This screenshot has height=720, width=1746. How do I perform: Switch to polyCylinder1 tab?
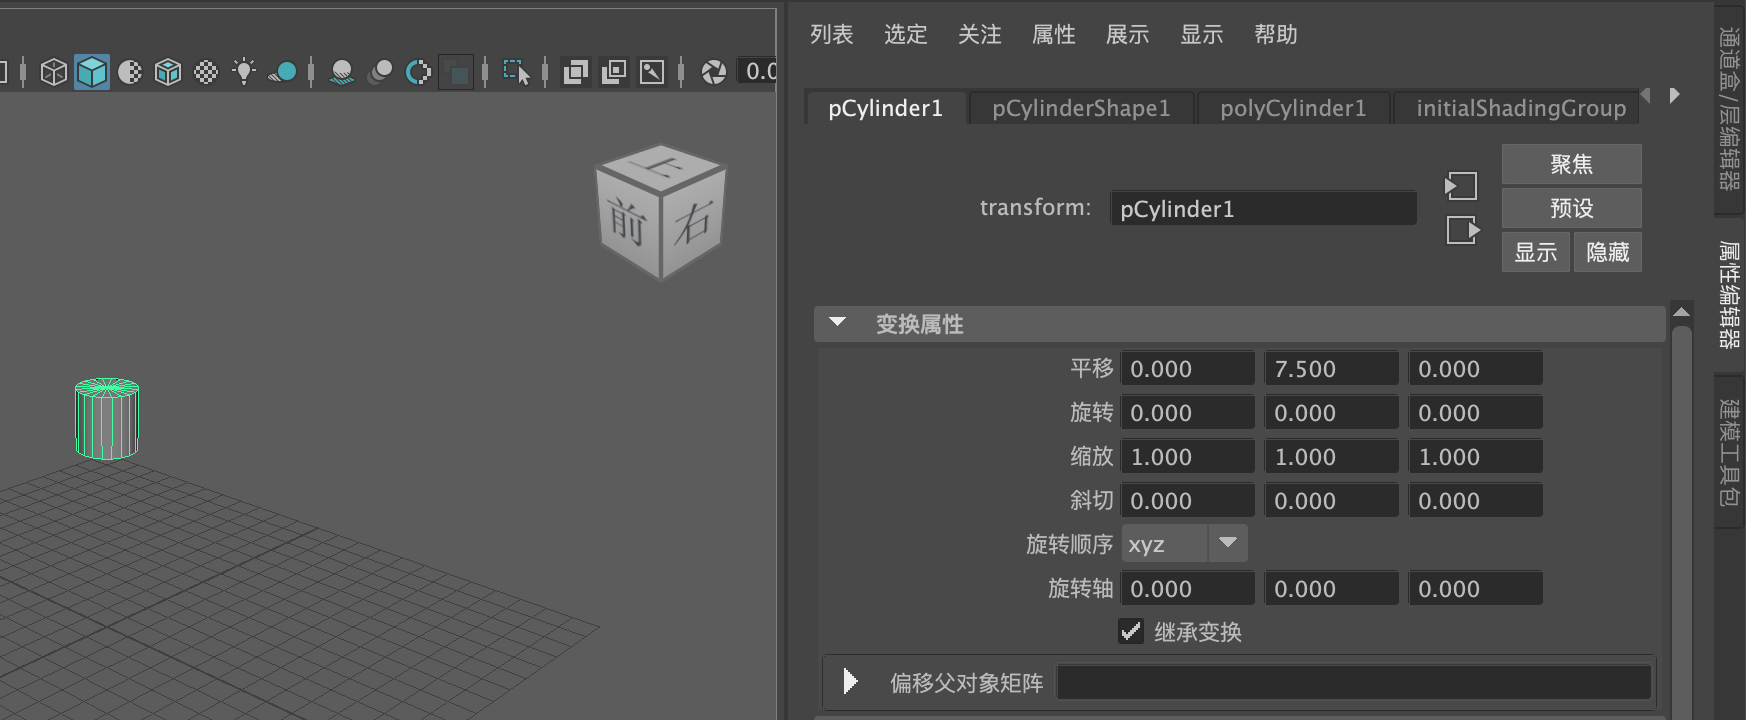1293,108
